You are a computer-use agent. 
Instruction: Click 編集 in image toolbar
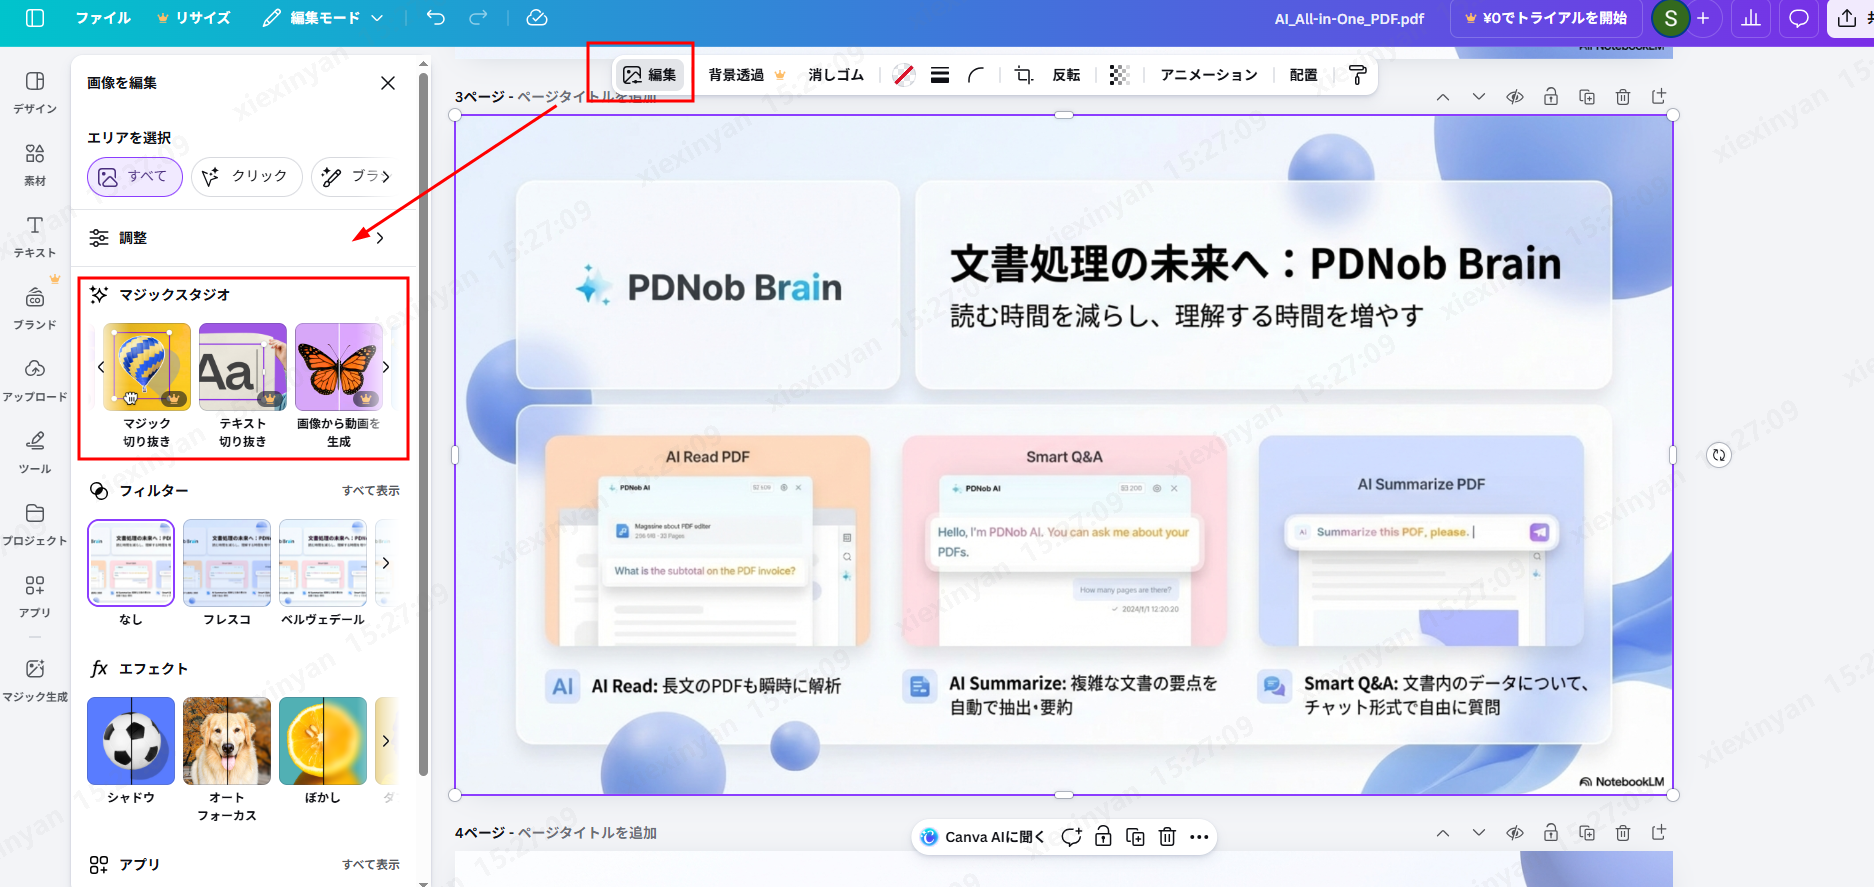click(650, 75)
